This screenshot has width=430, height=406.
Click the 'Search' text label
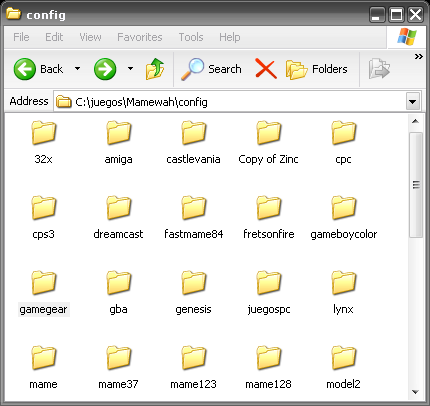point(225,69)
